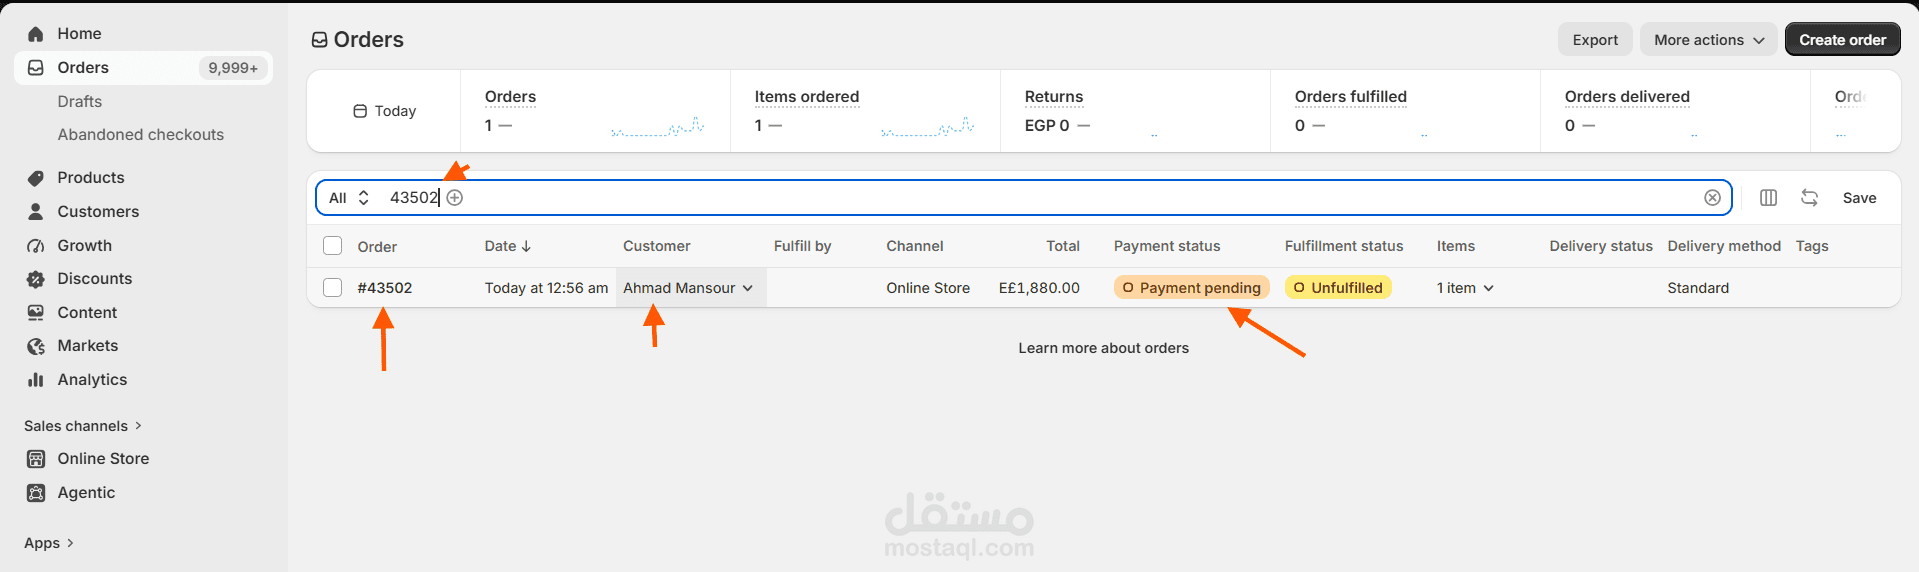Click the Tags column header
Viewport: 1919px width, 572px height.
coord(1812,246)
